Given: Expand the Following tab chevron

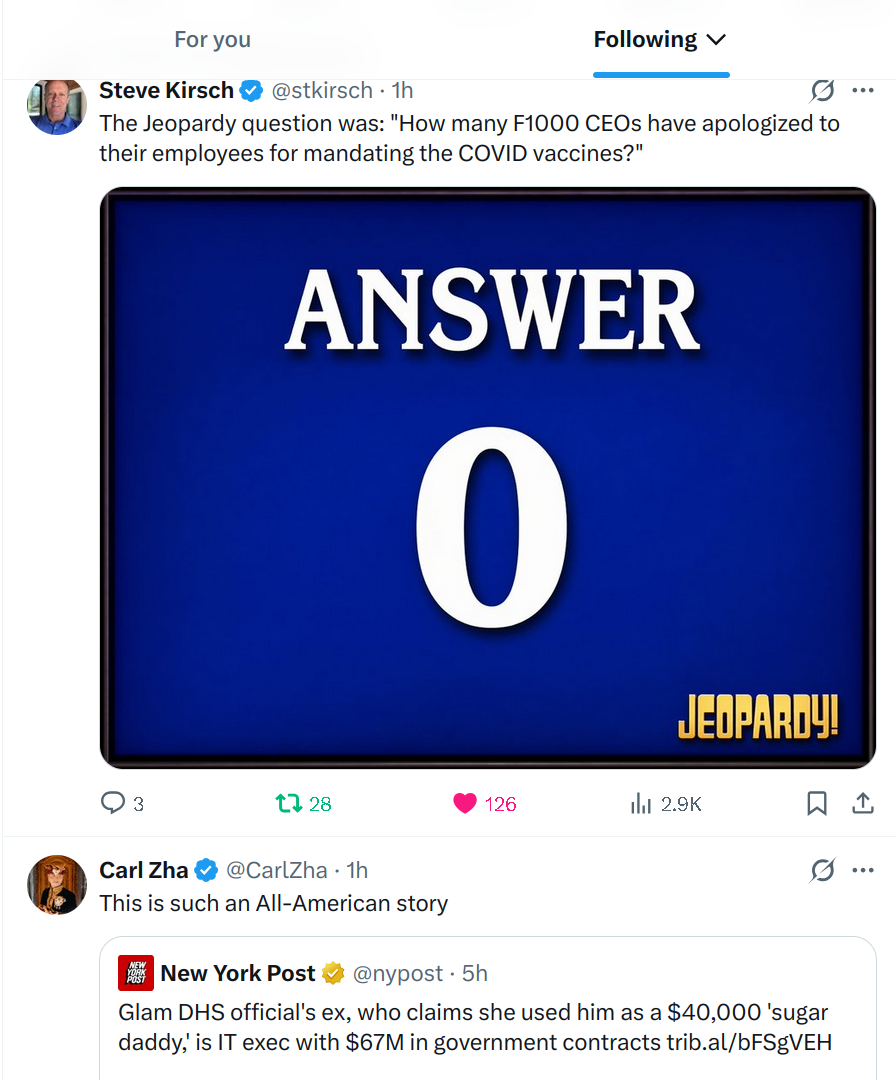Looking at the screenshot, I should [716, 40].
